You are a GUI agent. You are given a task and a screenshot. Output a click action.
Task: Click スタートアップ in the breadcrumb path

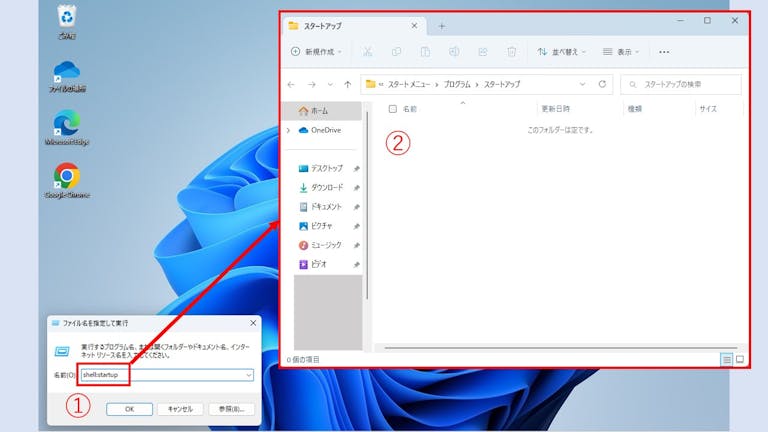click(x=502, y=84)
